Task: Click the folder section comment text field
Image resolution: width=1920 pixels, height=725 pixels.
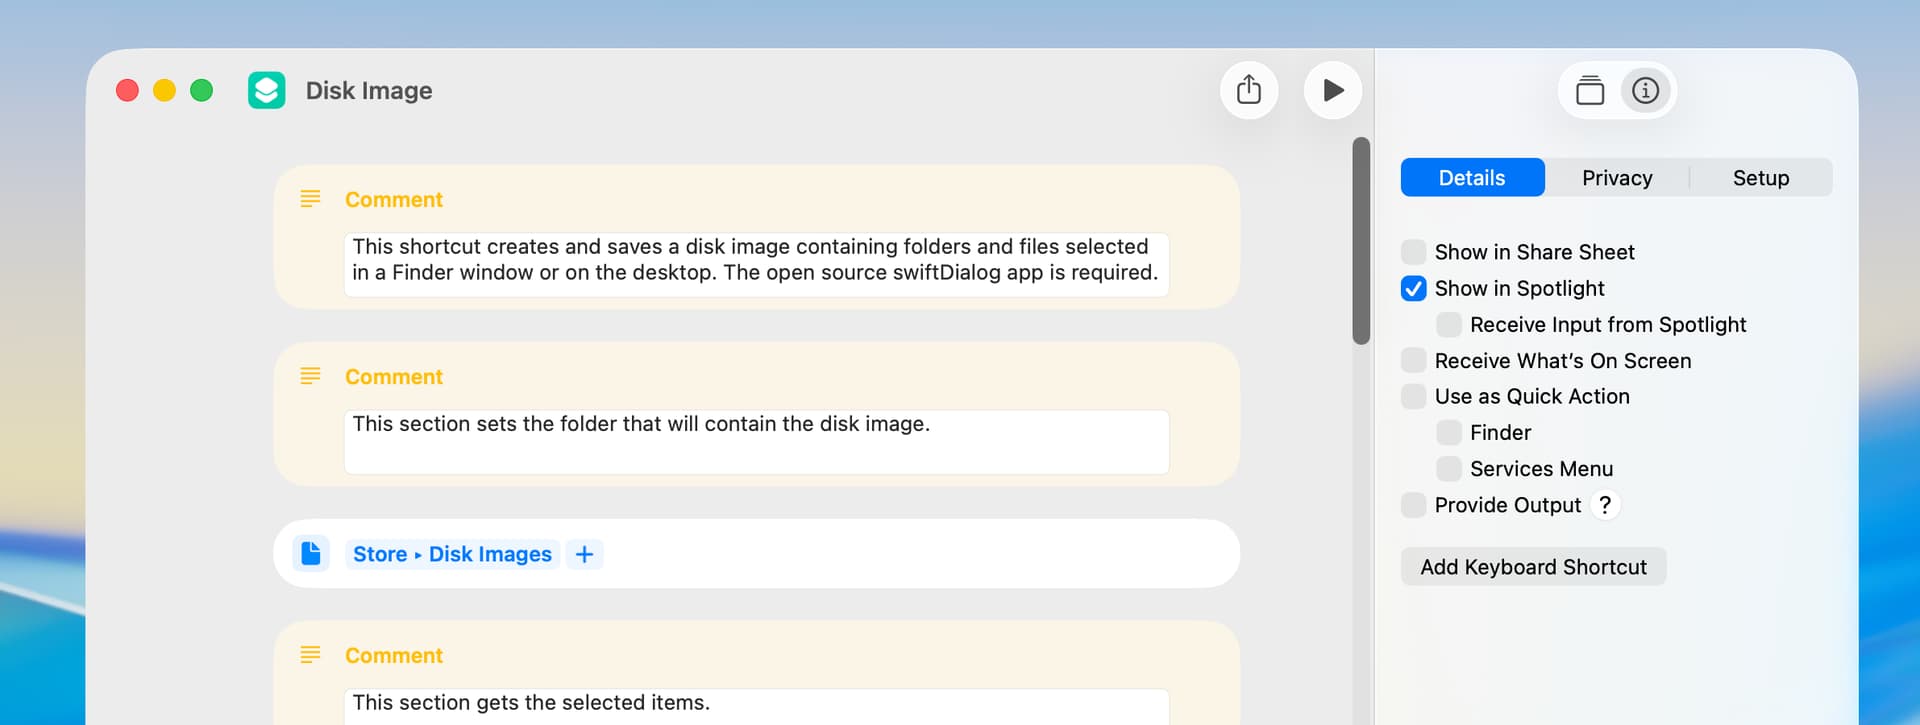Action: coord(756,441)
